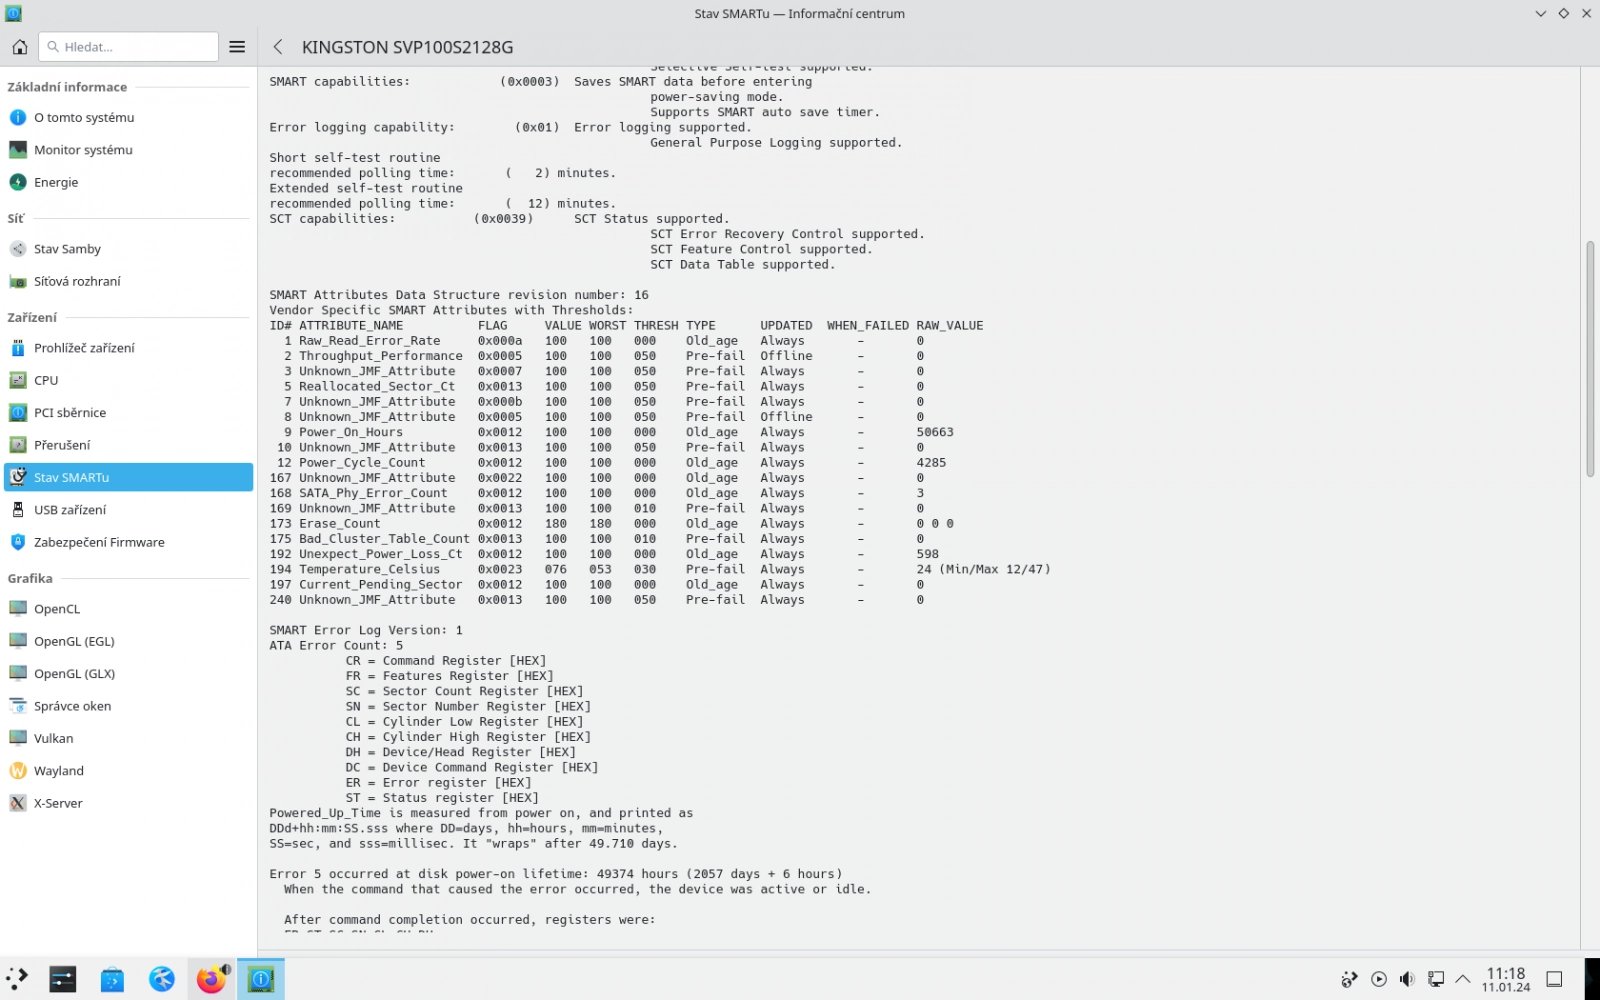Click the 'SMART Error Log Version: 1' line
Image resolution: width=1600 pixels, height=1000 pixels.
[366, 630]
